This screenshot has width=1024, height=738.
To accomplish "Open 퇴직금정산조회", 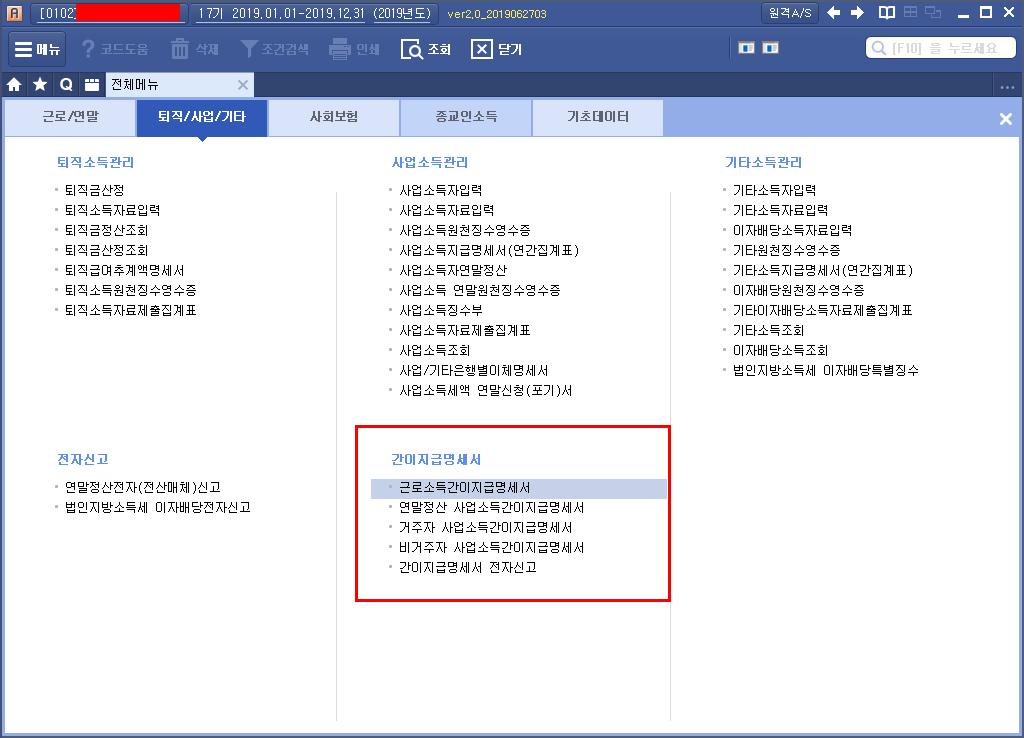I will 106,231.
